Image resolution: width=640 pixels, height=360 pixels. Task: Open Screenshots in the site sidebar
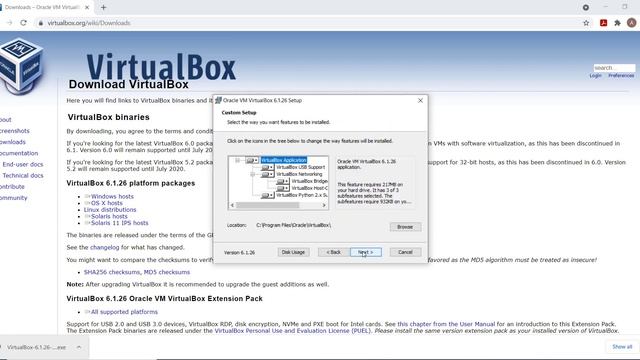pyautogui.click(x=15, y=131)
